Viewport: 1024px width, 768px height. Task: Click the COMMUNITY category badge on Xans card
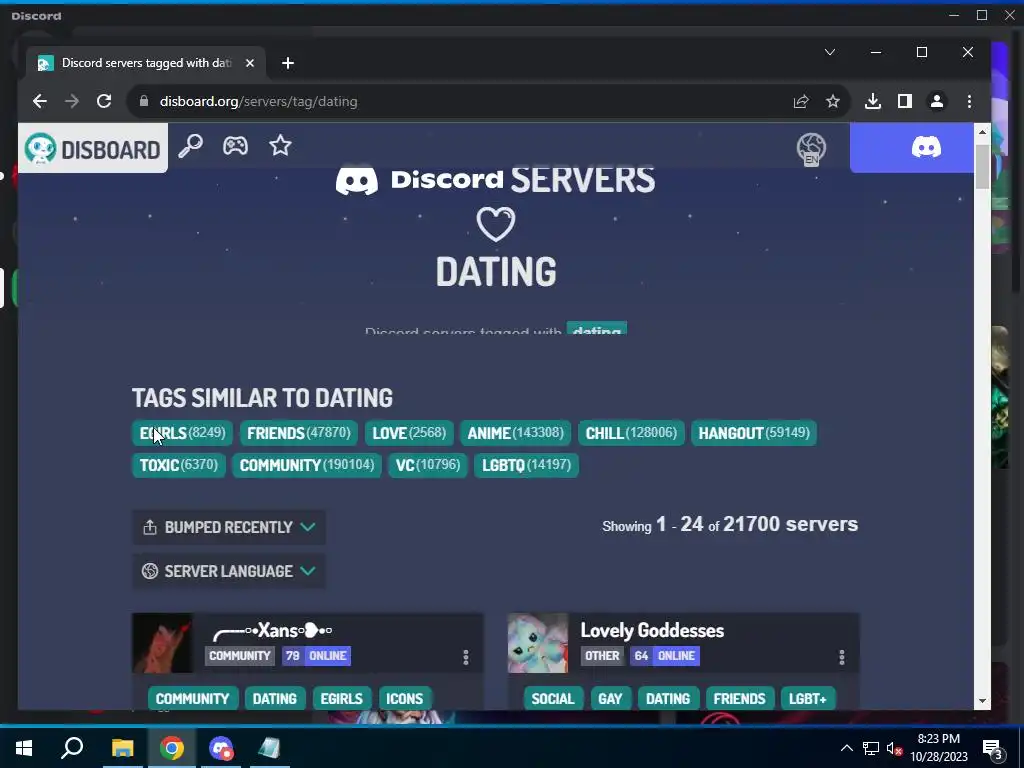pos(240,656)
